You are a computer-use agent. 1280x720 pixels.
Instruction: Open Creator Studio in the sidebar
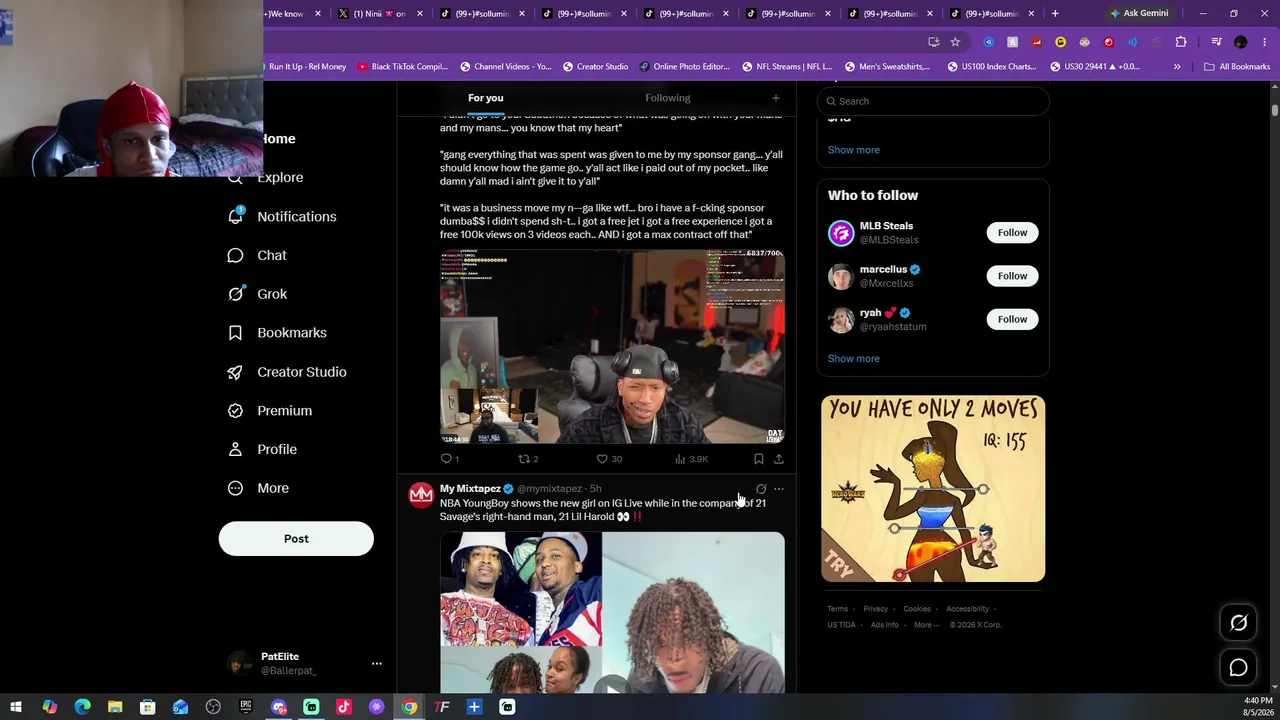coord(301,372)
